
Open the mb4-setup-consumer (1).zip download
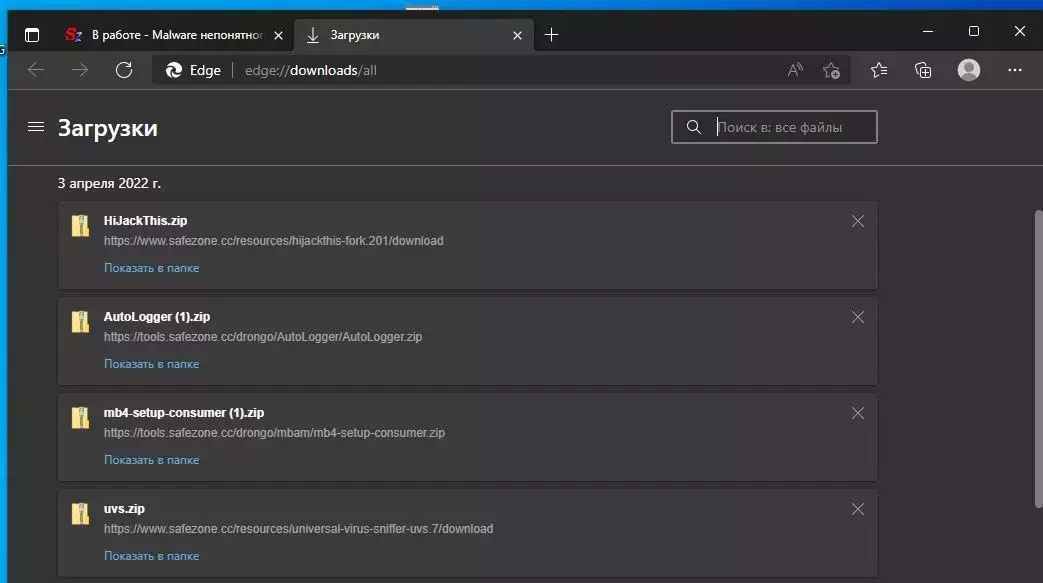[x=184, y=413]
